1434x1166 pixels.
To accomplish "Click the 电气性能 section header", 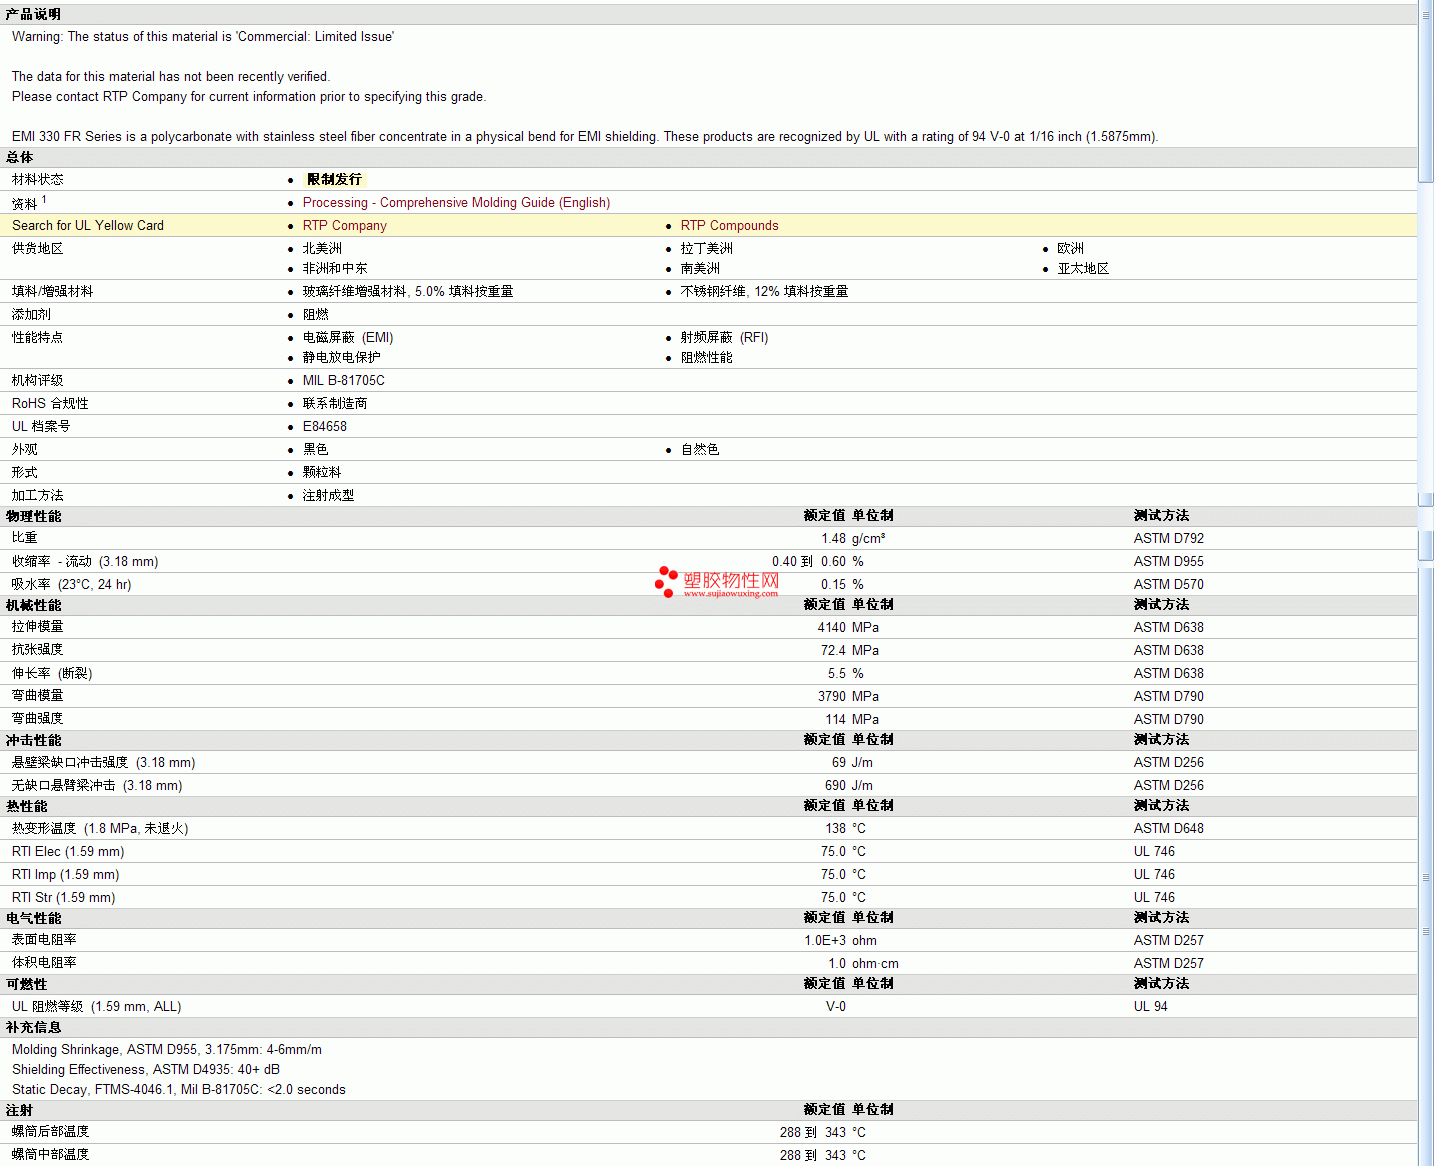I will (33, 918).
